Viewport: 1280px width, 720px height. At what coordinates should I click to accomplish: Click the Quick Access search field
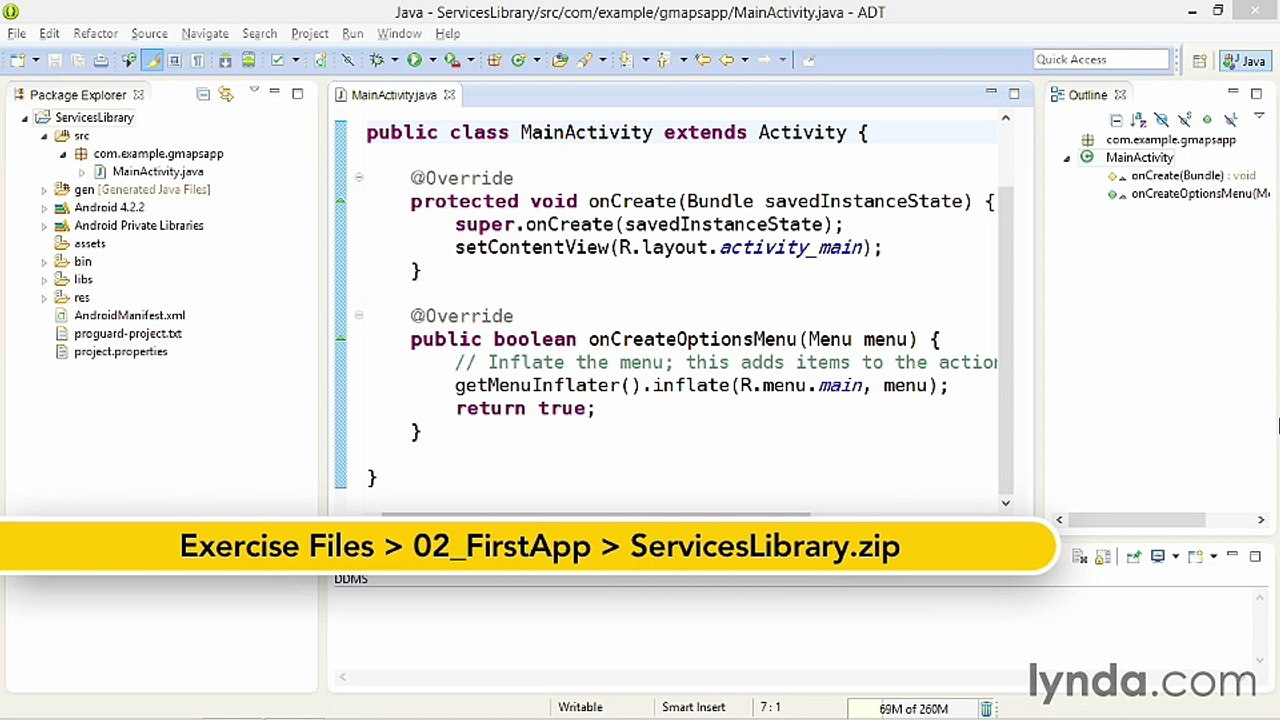1101,60
